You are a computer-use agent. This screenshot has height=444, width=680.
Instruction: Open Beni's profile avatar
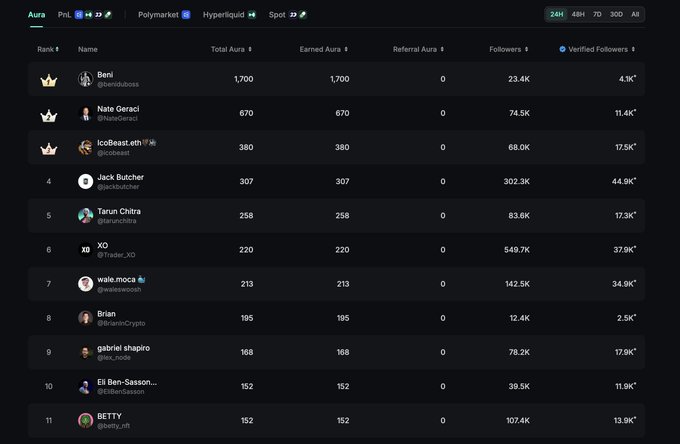click(85, 79)
